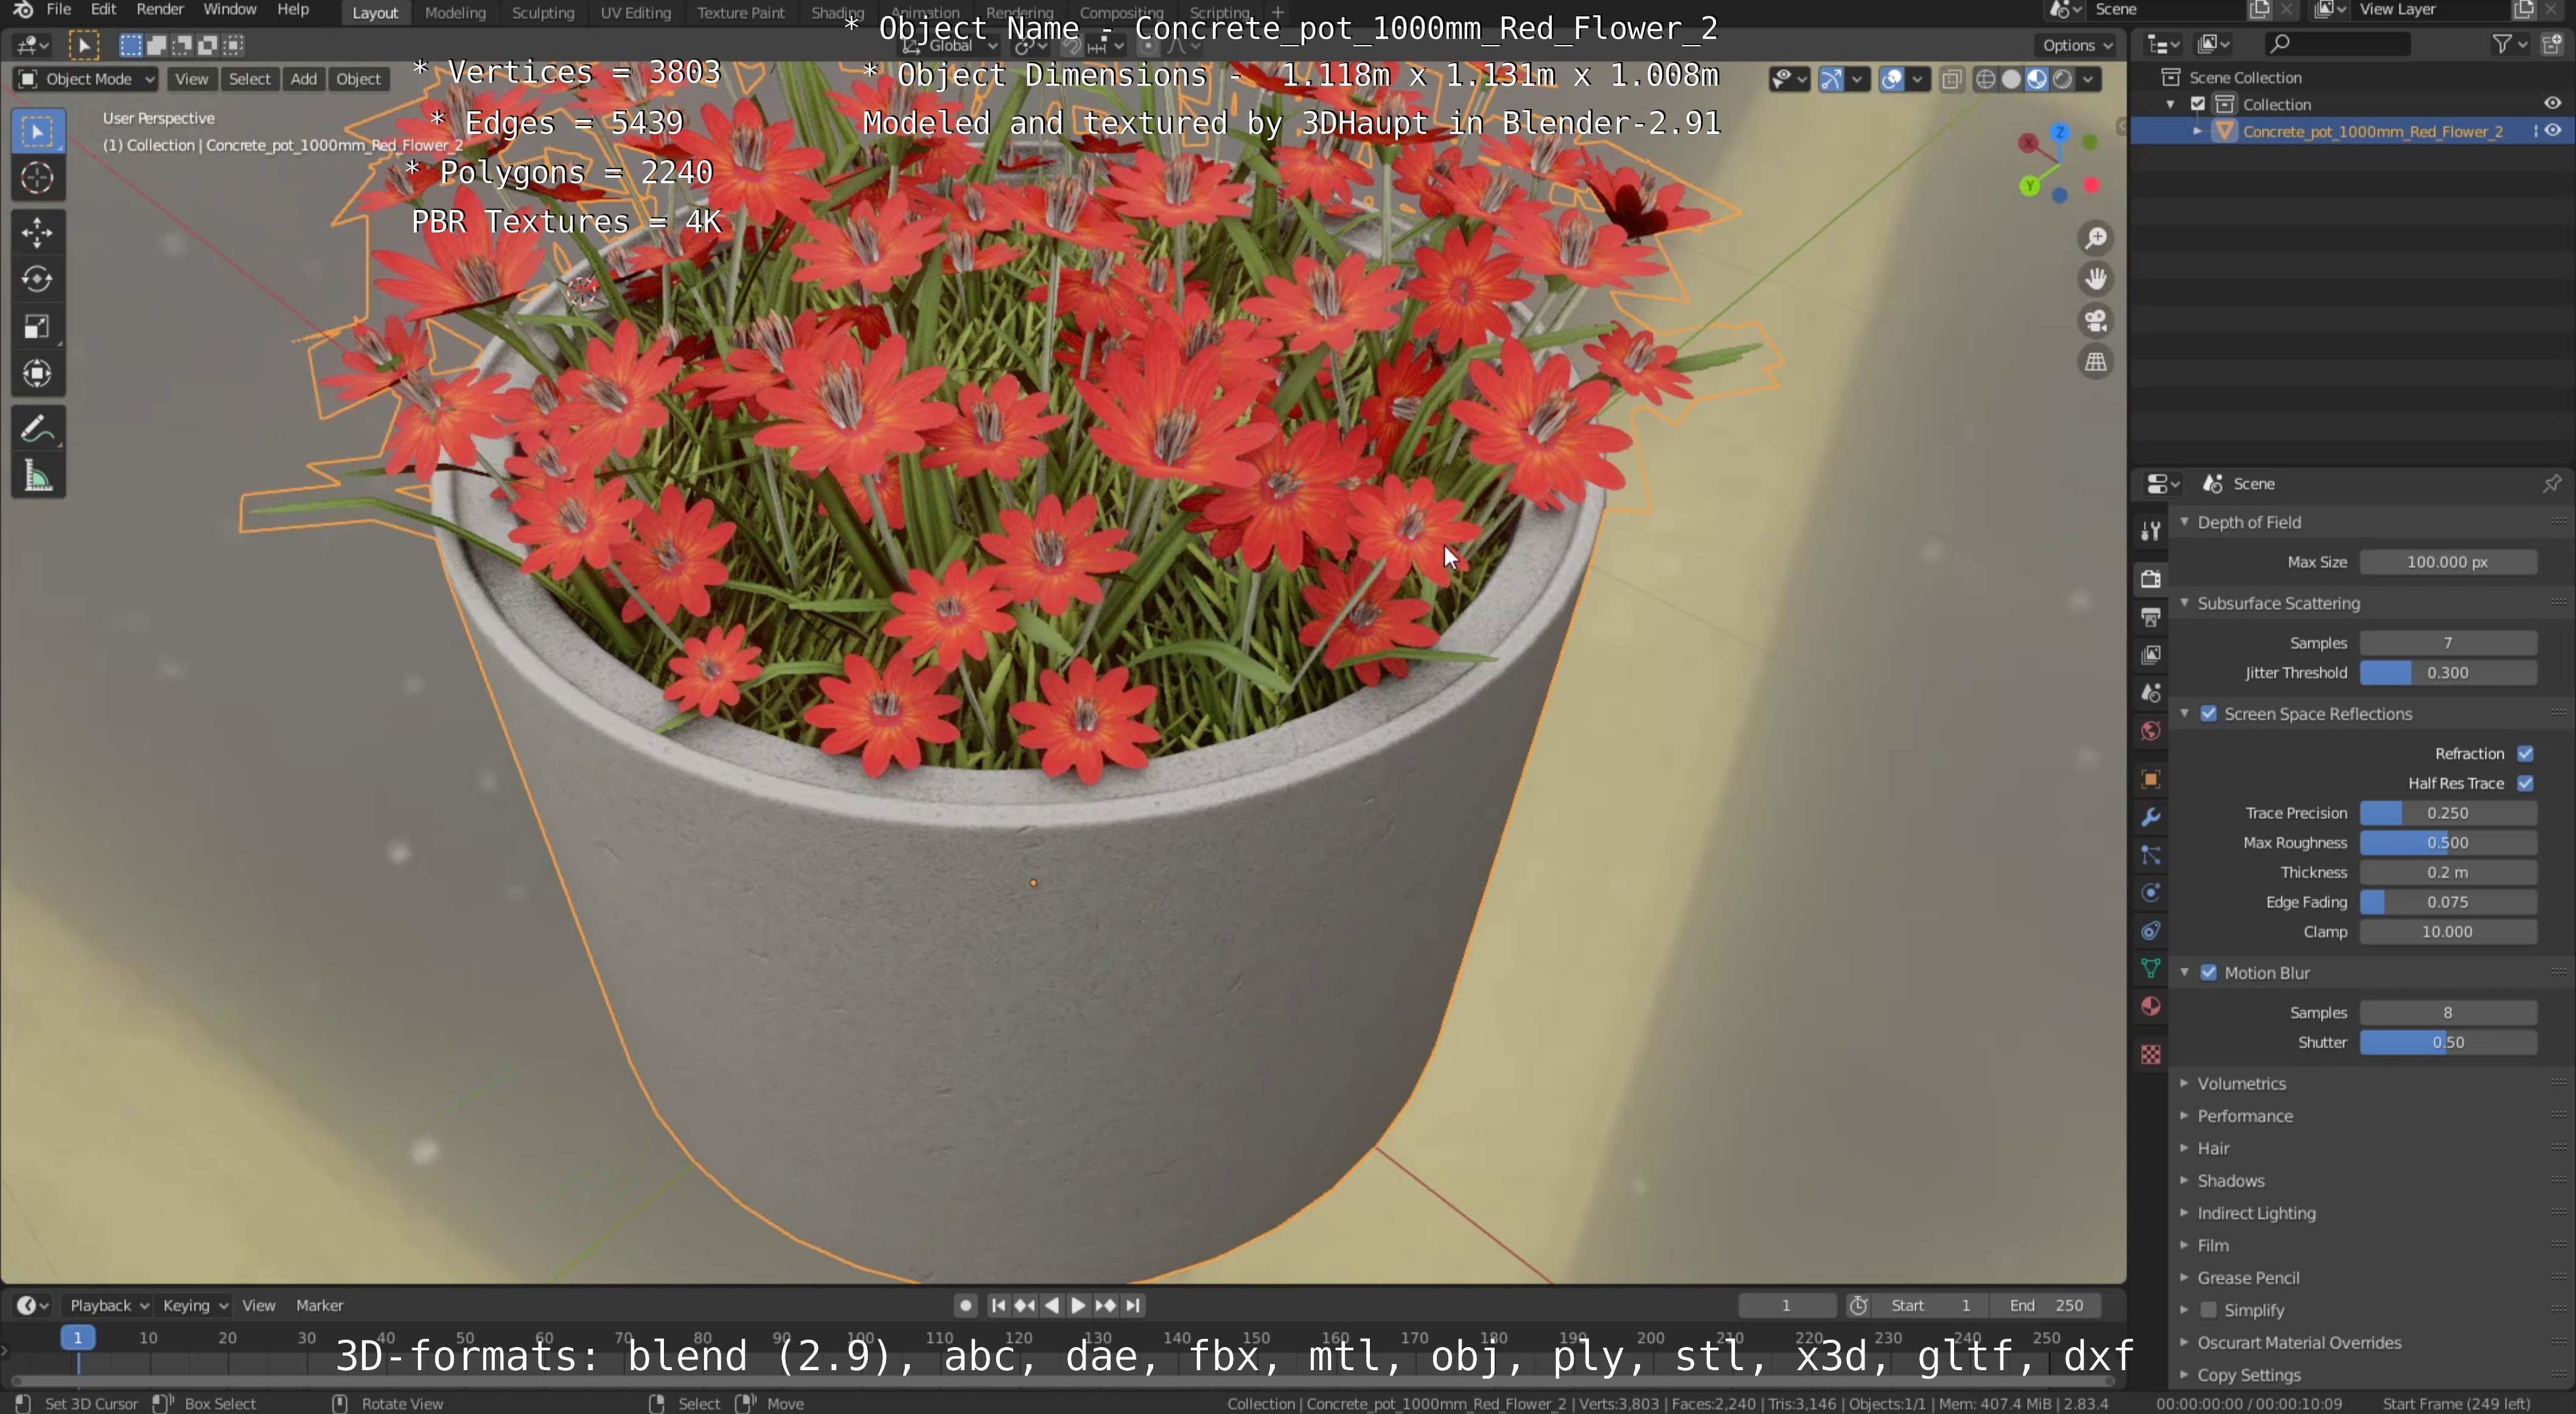Viewport: 2576px width, 1414px height.
Task: Open the View Layer properties tab
Action: [x=2150, y=655]
